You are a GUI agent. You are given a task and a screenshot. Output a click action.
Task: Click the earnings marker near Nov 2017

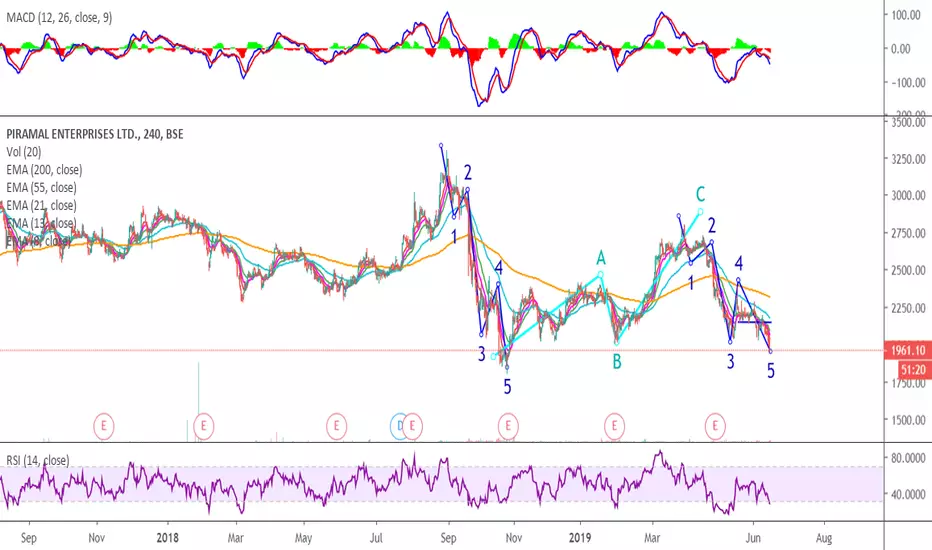click(x=103, y=426)
